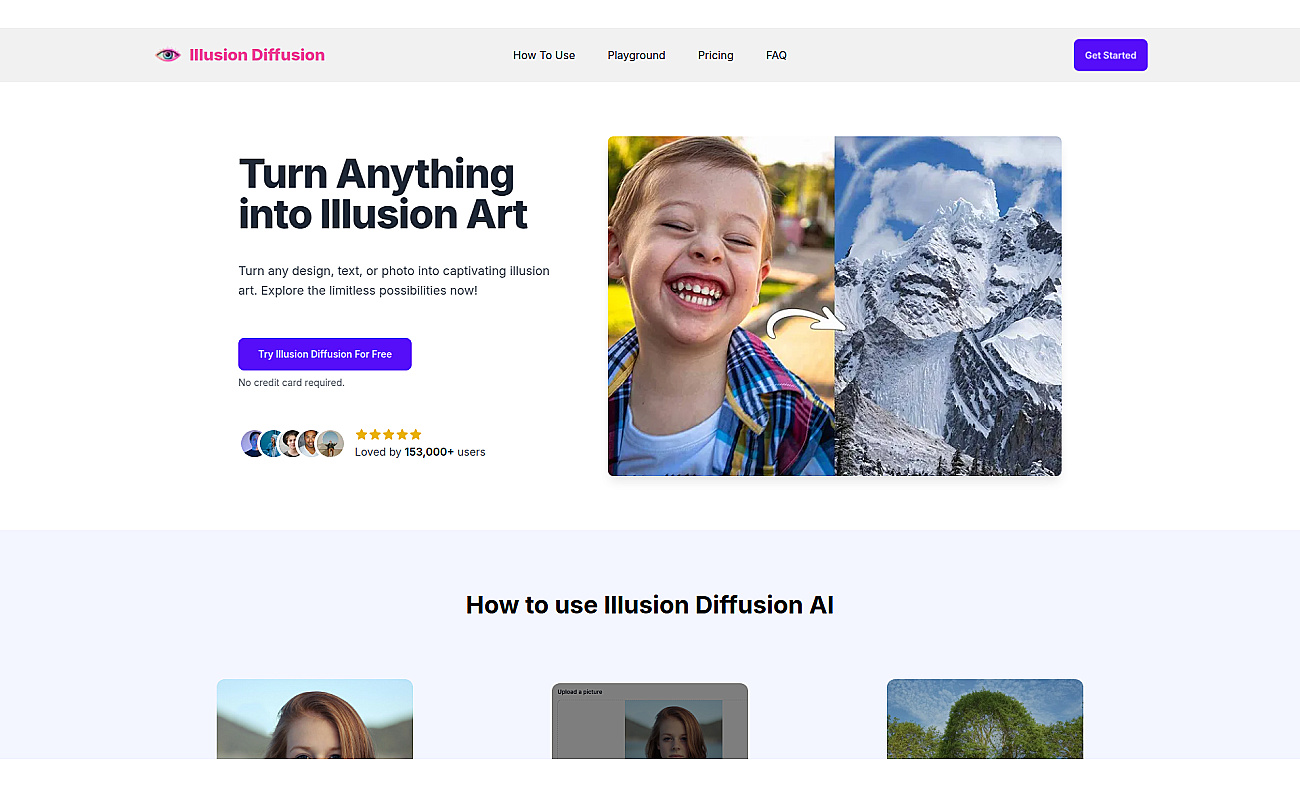Click Try Illusion Diffusion For Free
Image resolution: width=1300 pixels, height=788 pixels.
325,354
